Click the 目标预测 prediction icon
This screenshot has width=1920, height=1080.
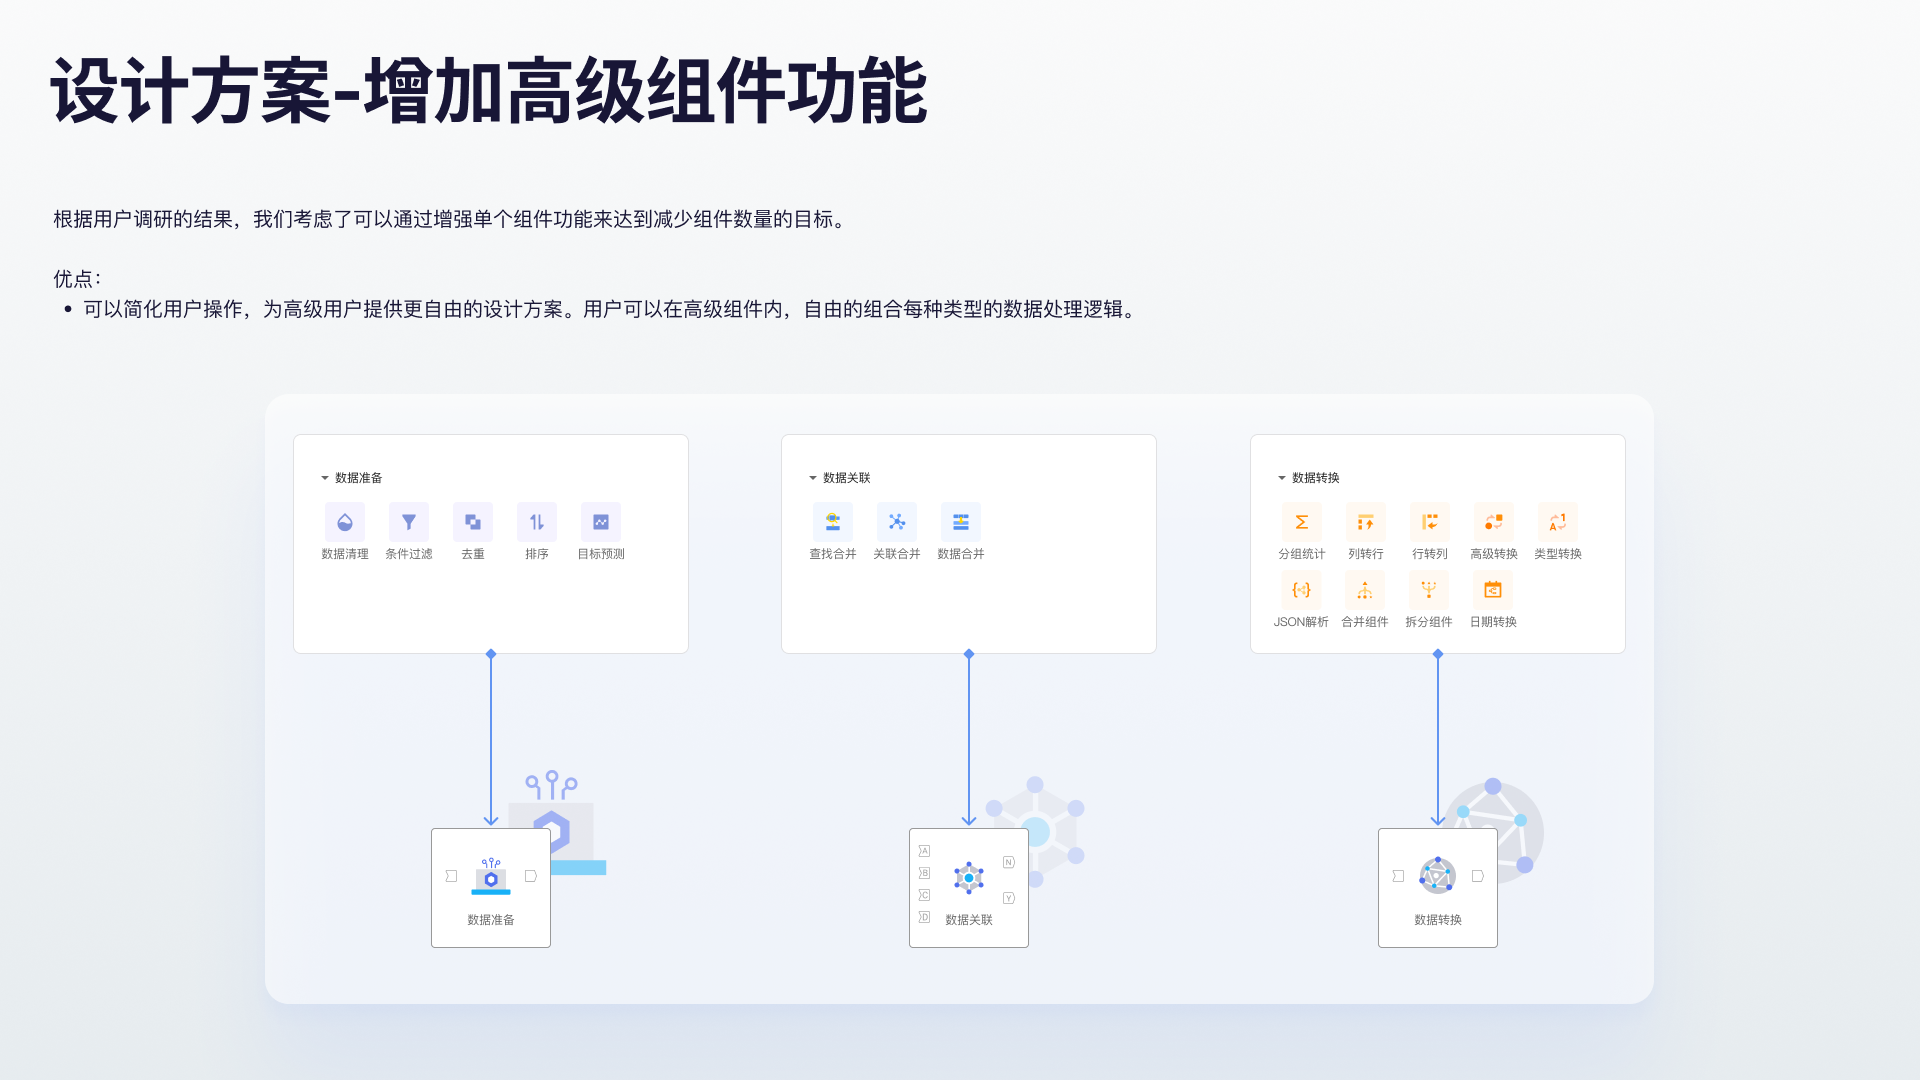coord(601,522)
